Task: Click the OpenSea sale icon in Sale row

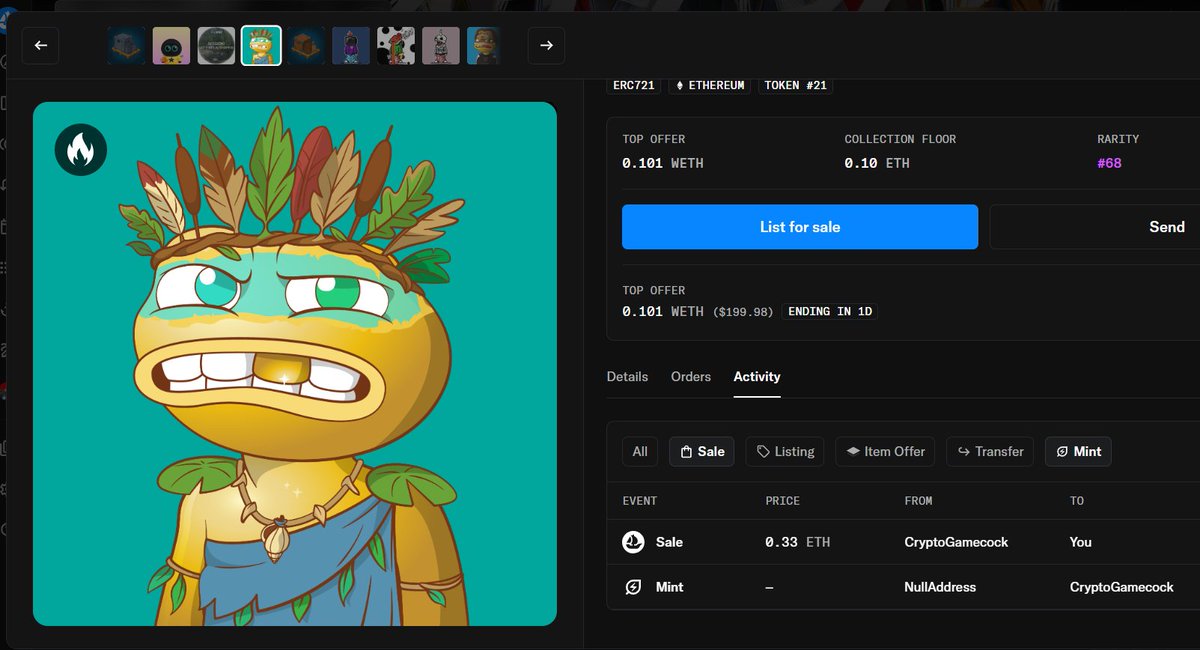Action: click(x=633, y=542)
